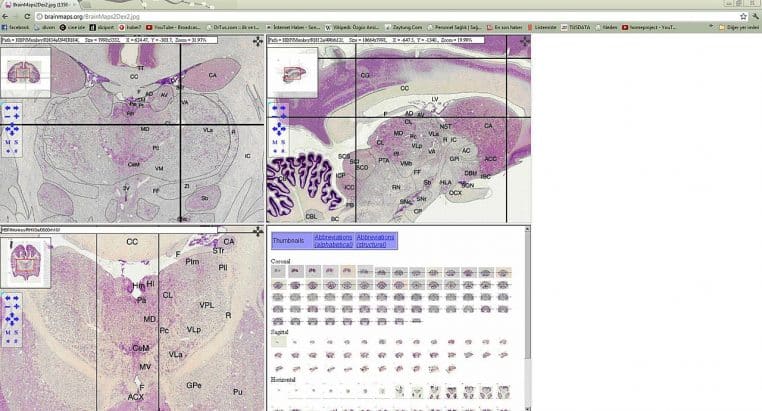Open the Zaytung.Com bookmark

(x=403, y=28)
